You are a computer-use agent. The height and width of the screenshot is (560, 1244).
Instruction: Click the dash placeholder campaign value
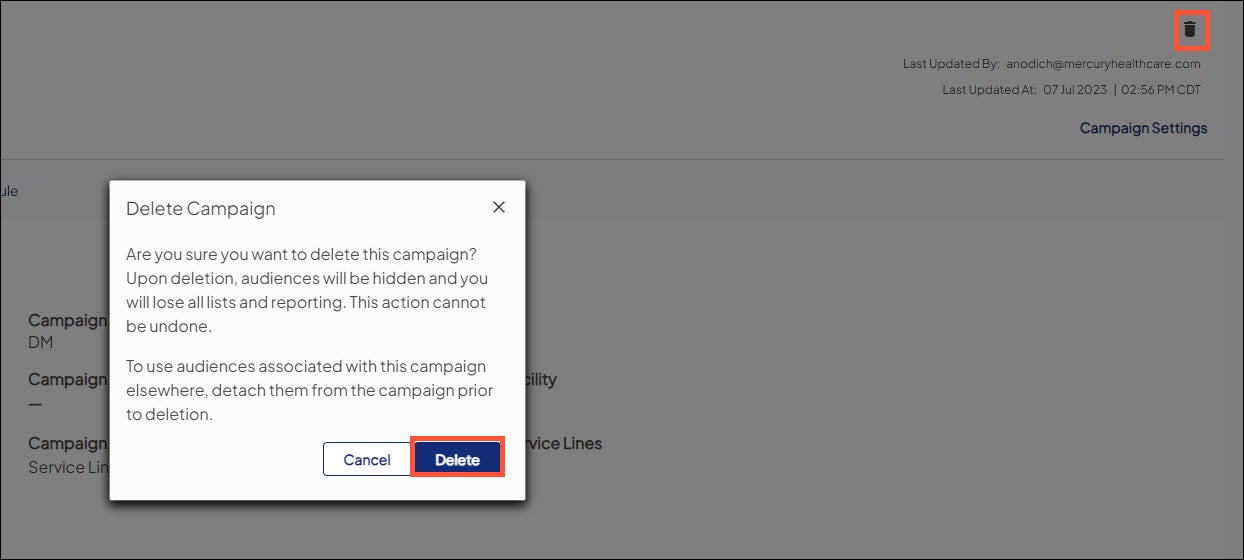35,404
